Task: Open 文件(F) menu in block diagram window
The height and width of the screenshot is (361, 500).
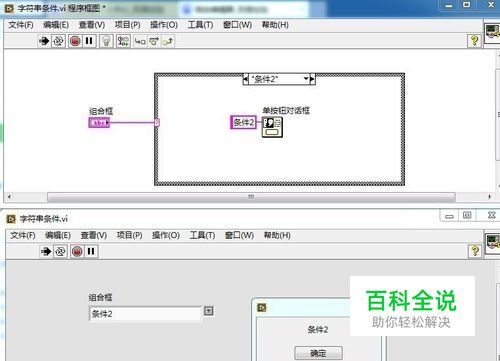Action: [21, 25]
